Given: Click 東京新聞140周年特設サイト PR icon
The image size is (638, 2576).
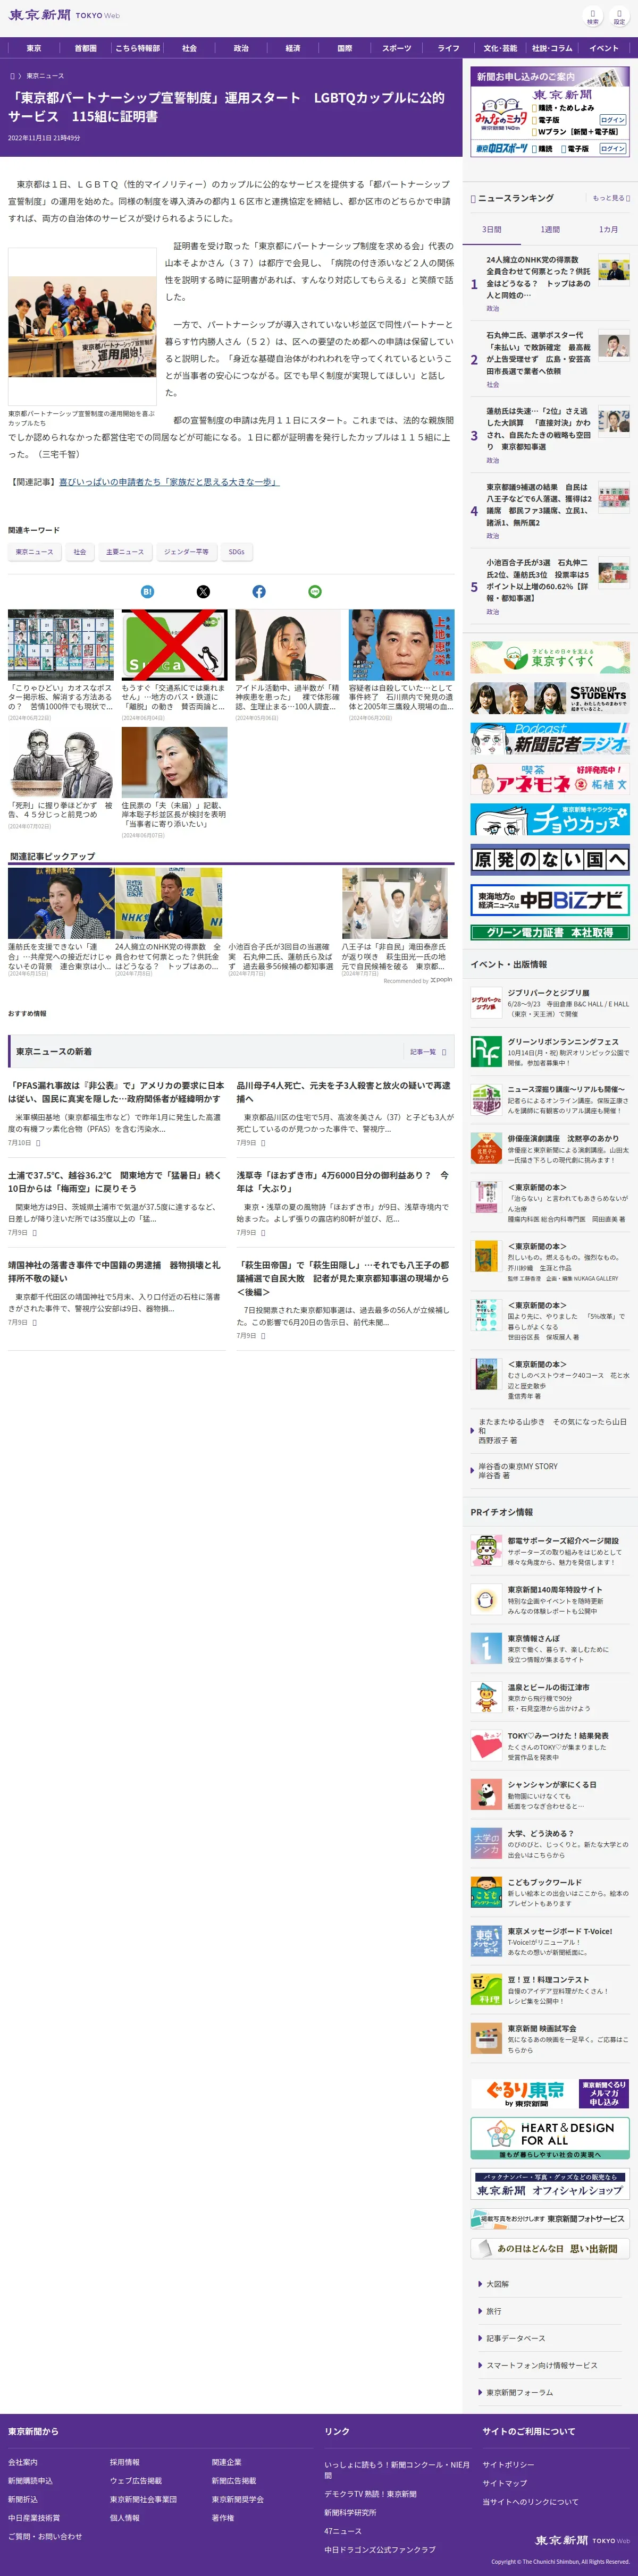Looking at the screenshot, I should [486, 1600].
